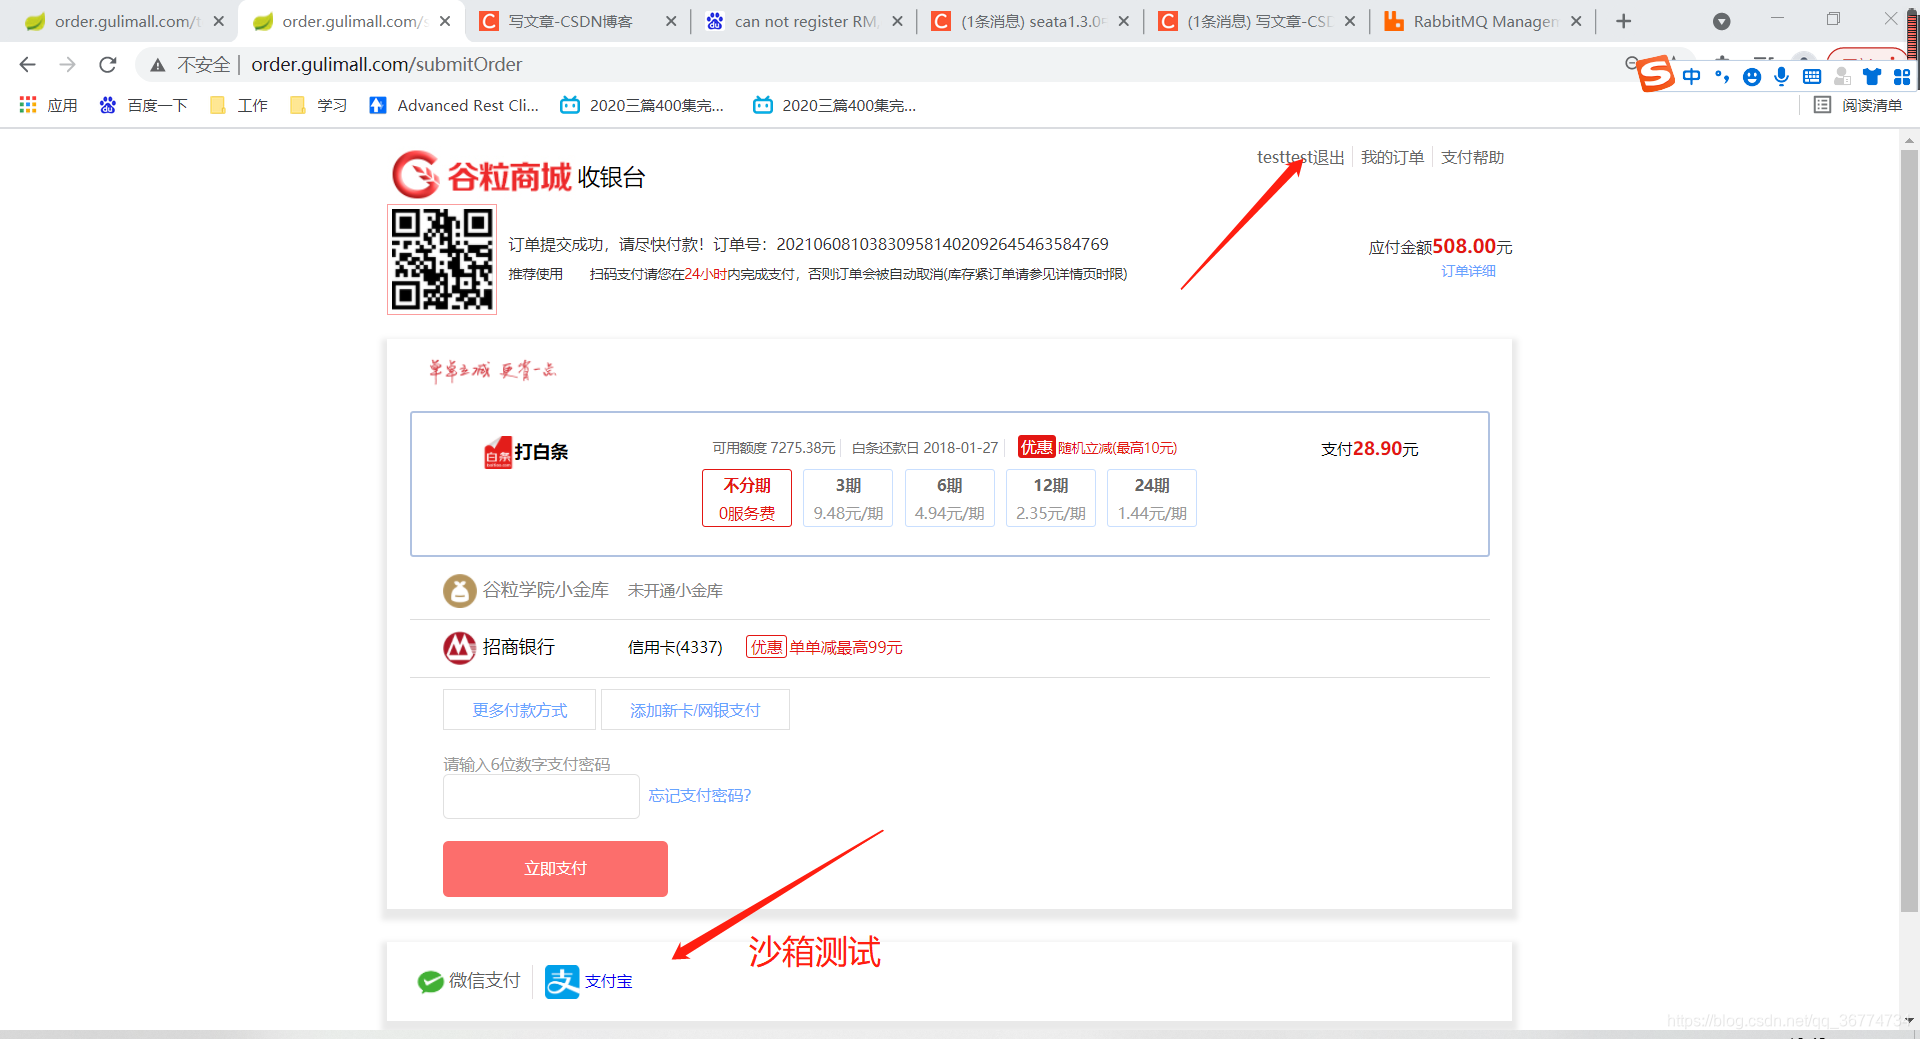Image resolution: width=1920 pixels, height=1039 pixels.
Task: Choose 支付宝 Alipay payment
Action: point(589,981)
